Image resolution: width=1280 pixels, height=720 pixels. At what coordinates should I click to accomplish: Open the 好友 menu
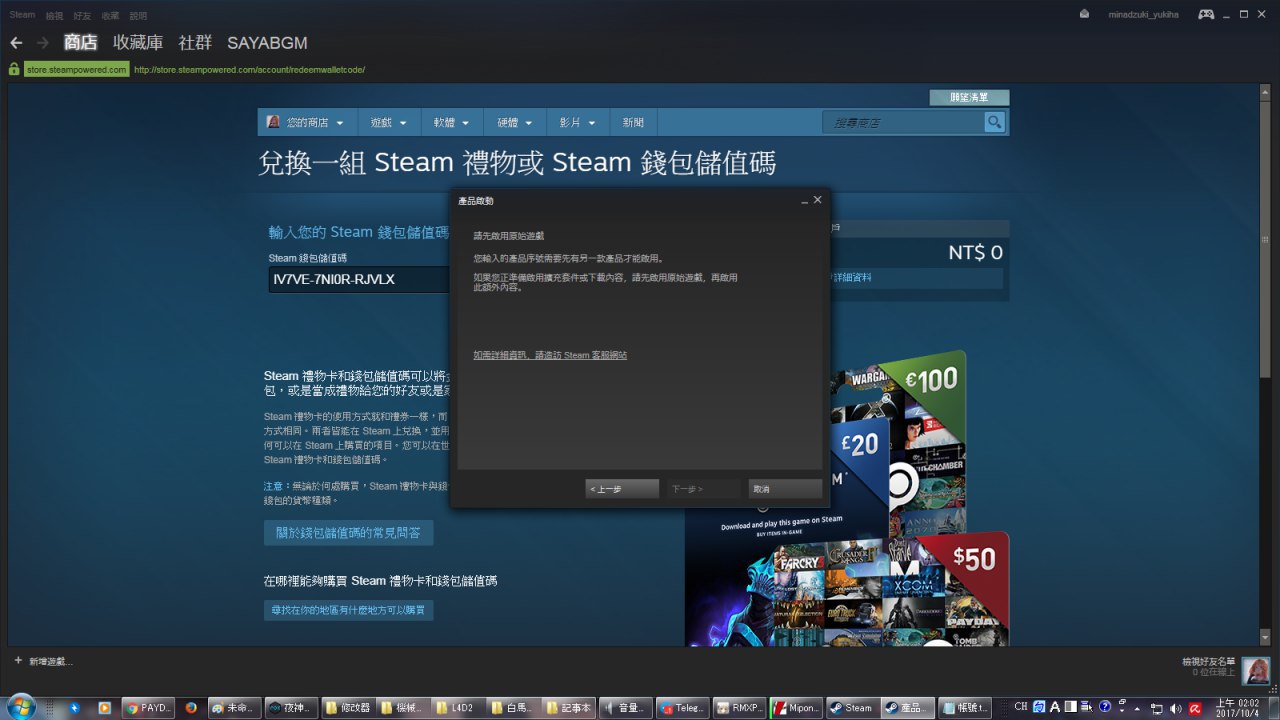tap(82, 15)
